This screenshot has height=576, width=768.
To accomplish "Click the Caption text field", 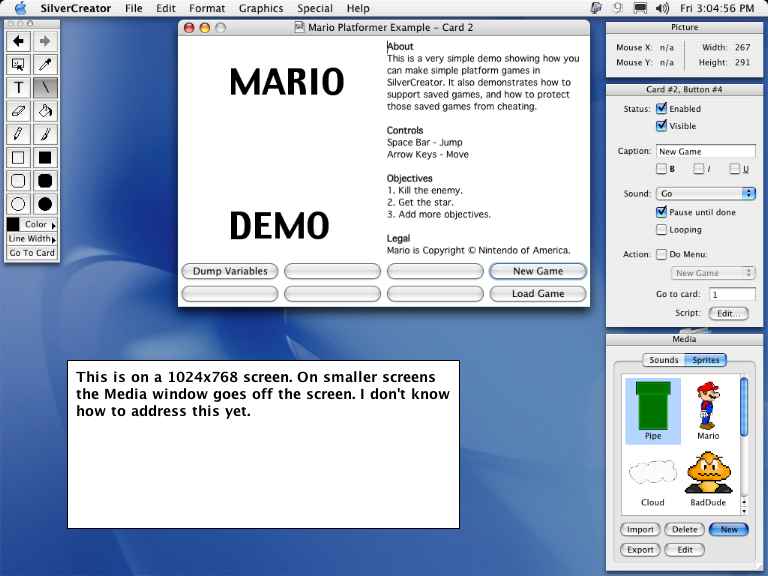I will pyautogui.click(x=706, y=151).
